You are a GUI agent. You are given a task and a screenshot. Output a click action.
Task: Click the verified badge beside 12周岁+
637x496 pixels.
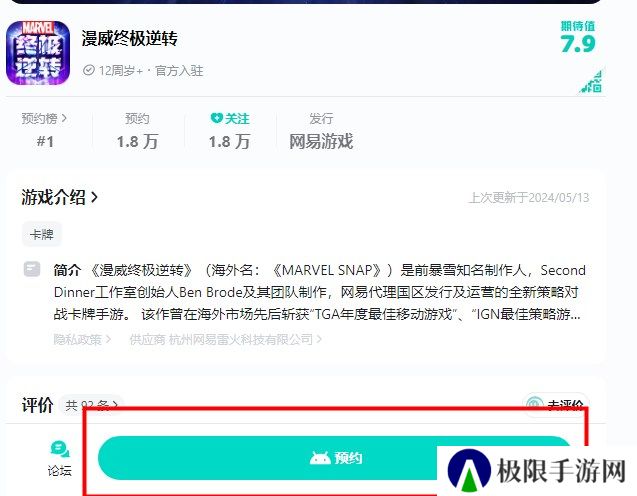pyautogui.click(x=89, y=71)
